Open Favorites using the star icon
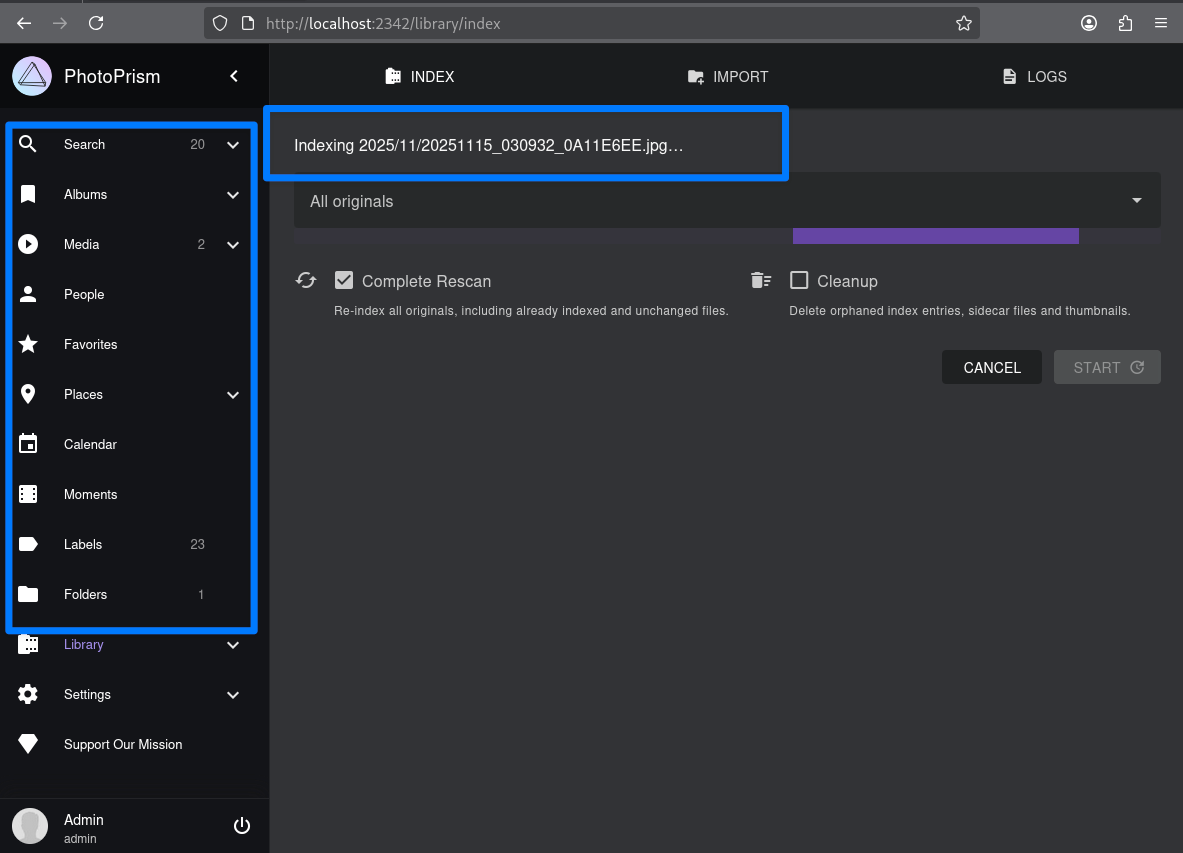The height and width of the screenshot is (853, 1183). coord(28,344)
